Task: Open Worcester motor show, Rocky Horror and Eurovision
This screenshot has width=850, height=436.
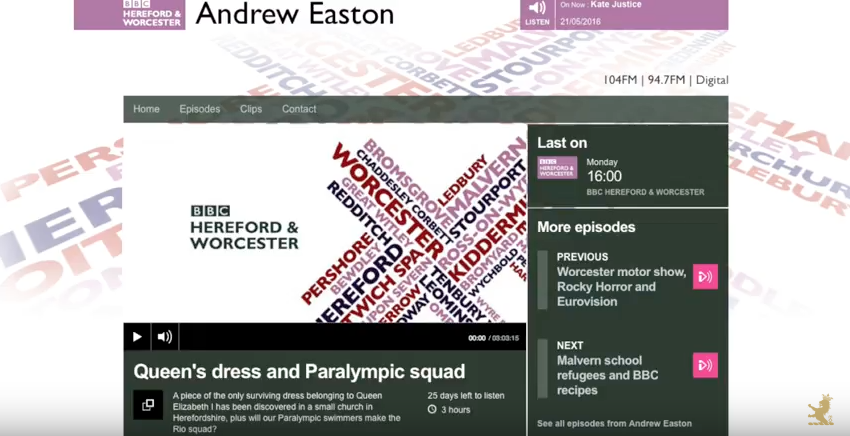Action: tap(621, 287)
